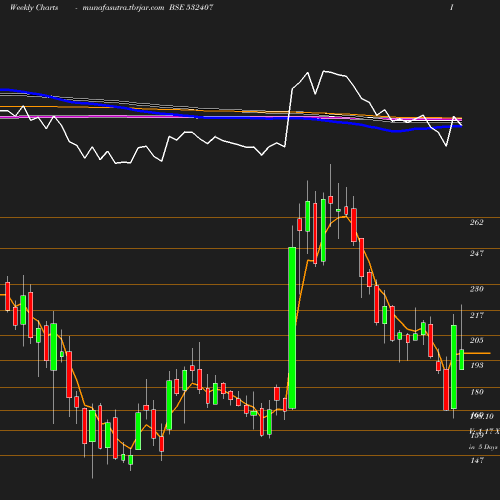Click the 180 price level label
Image resolution: width=500 pixels, height=500 pixels.
point(477,392)
